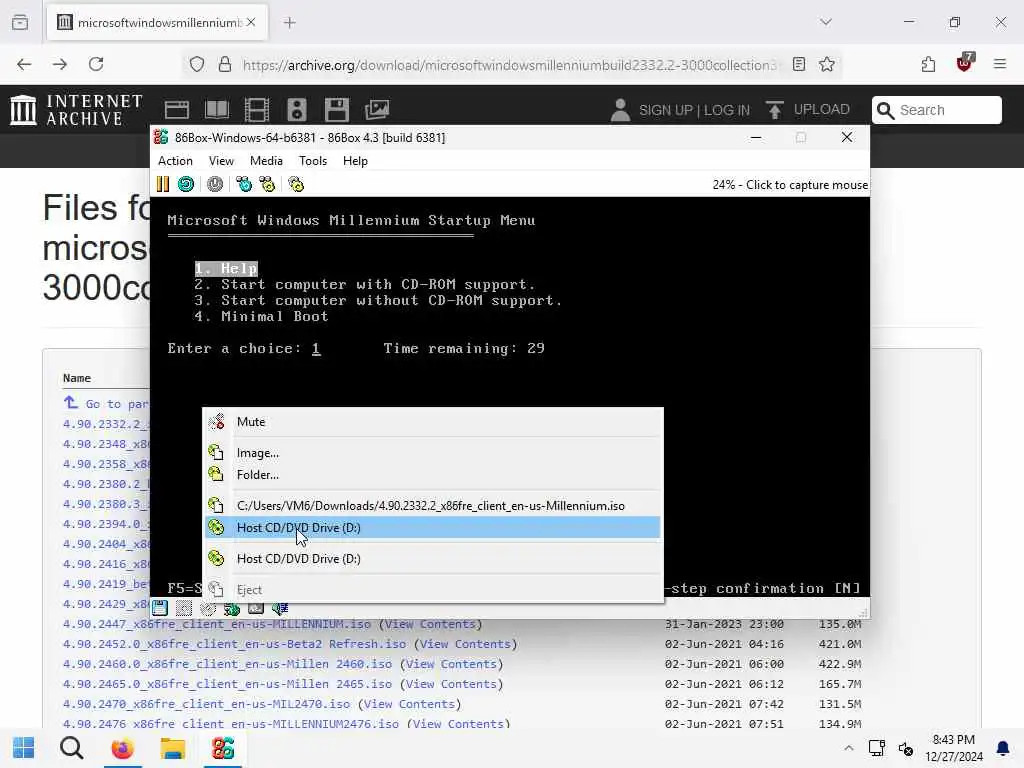Screen dimensions: 1024x768
Task: Click the Internet Archive logo
Action: pyautogui.click(x=76, y=110)
